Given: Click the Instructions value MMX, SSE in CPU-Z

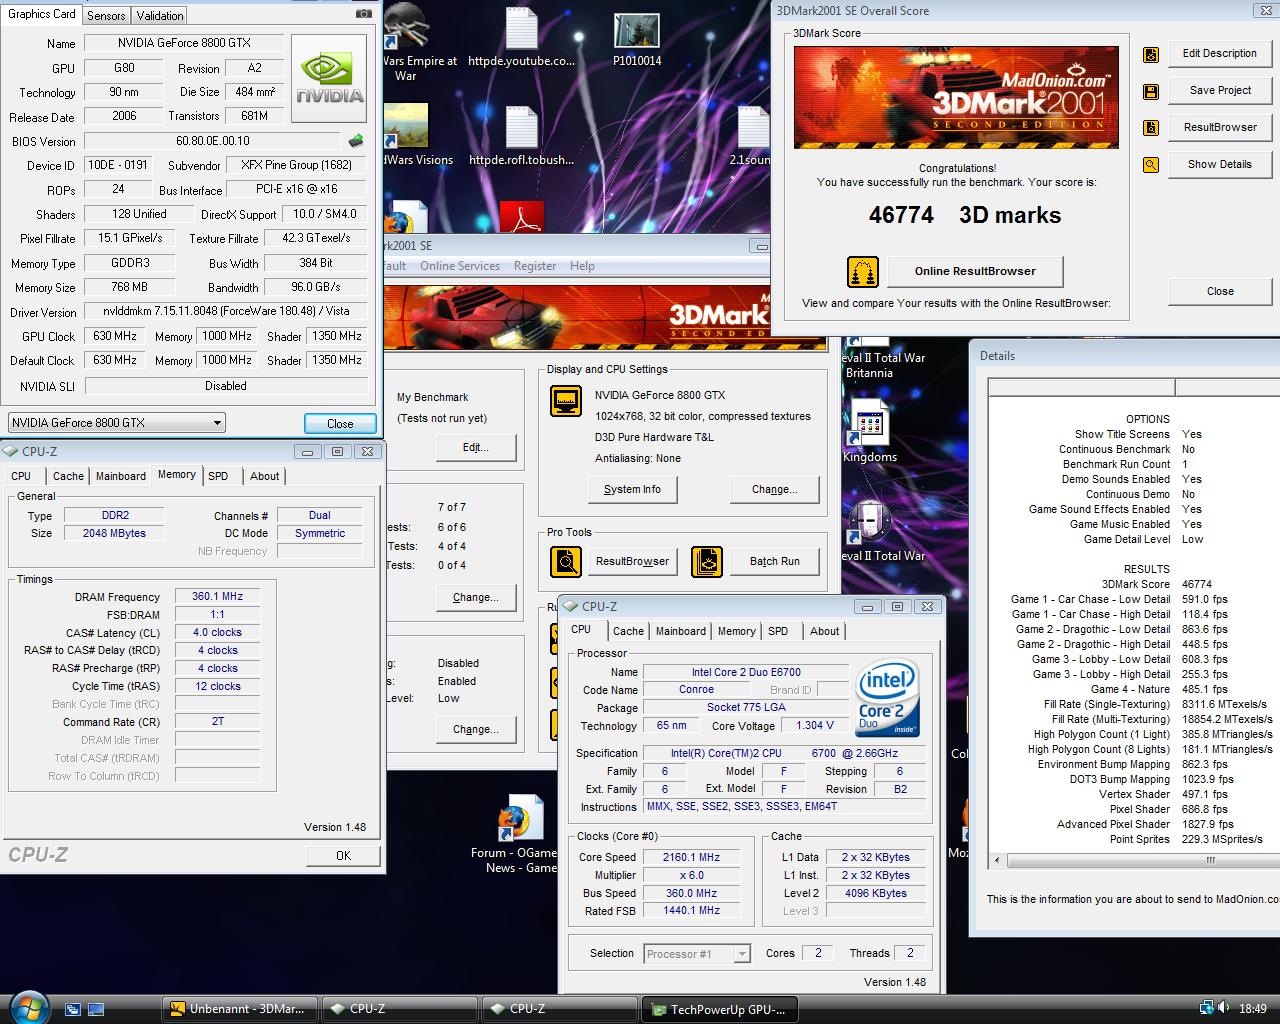Looking at the screenshot, I should click(x=783, y=806).
